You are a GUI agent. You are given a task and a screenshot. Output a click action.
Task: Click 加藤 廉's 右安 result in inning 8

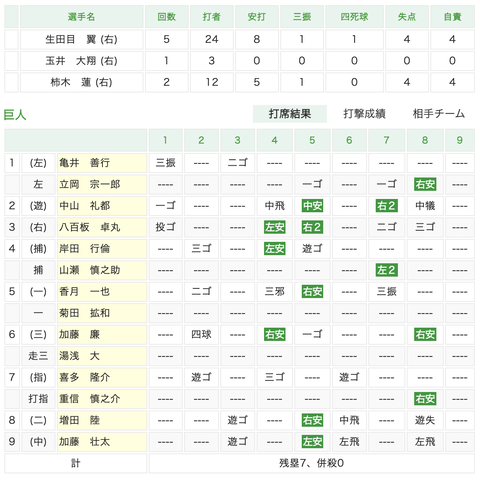pyautogui.click(x=425, y=334)
